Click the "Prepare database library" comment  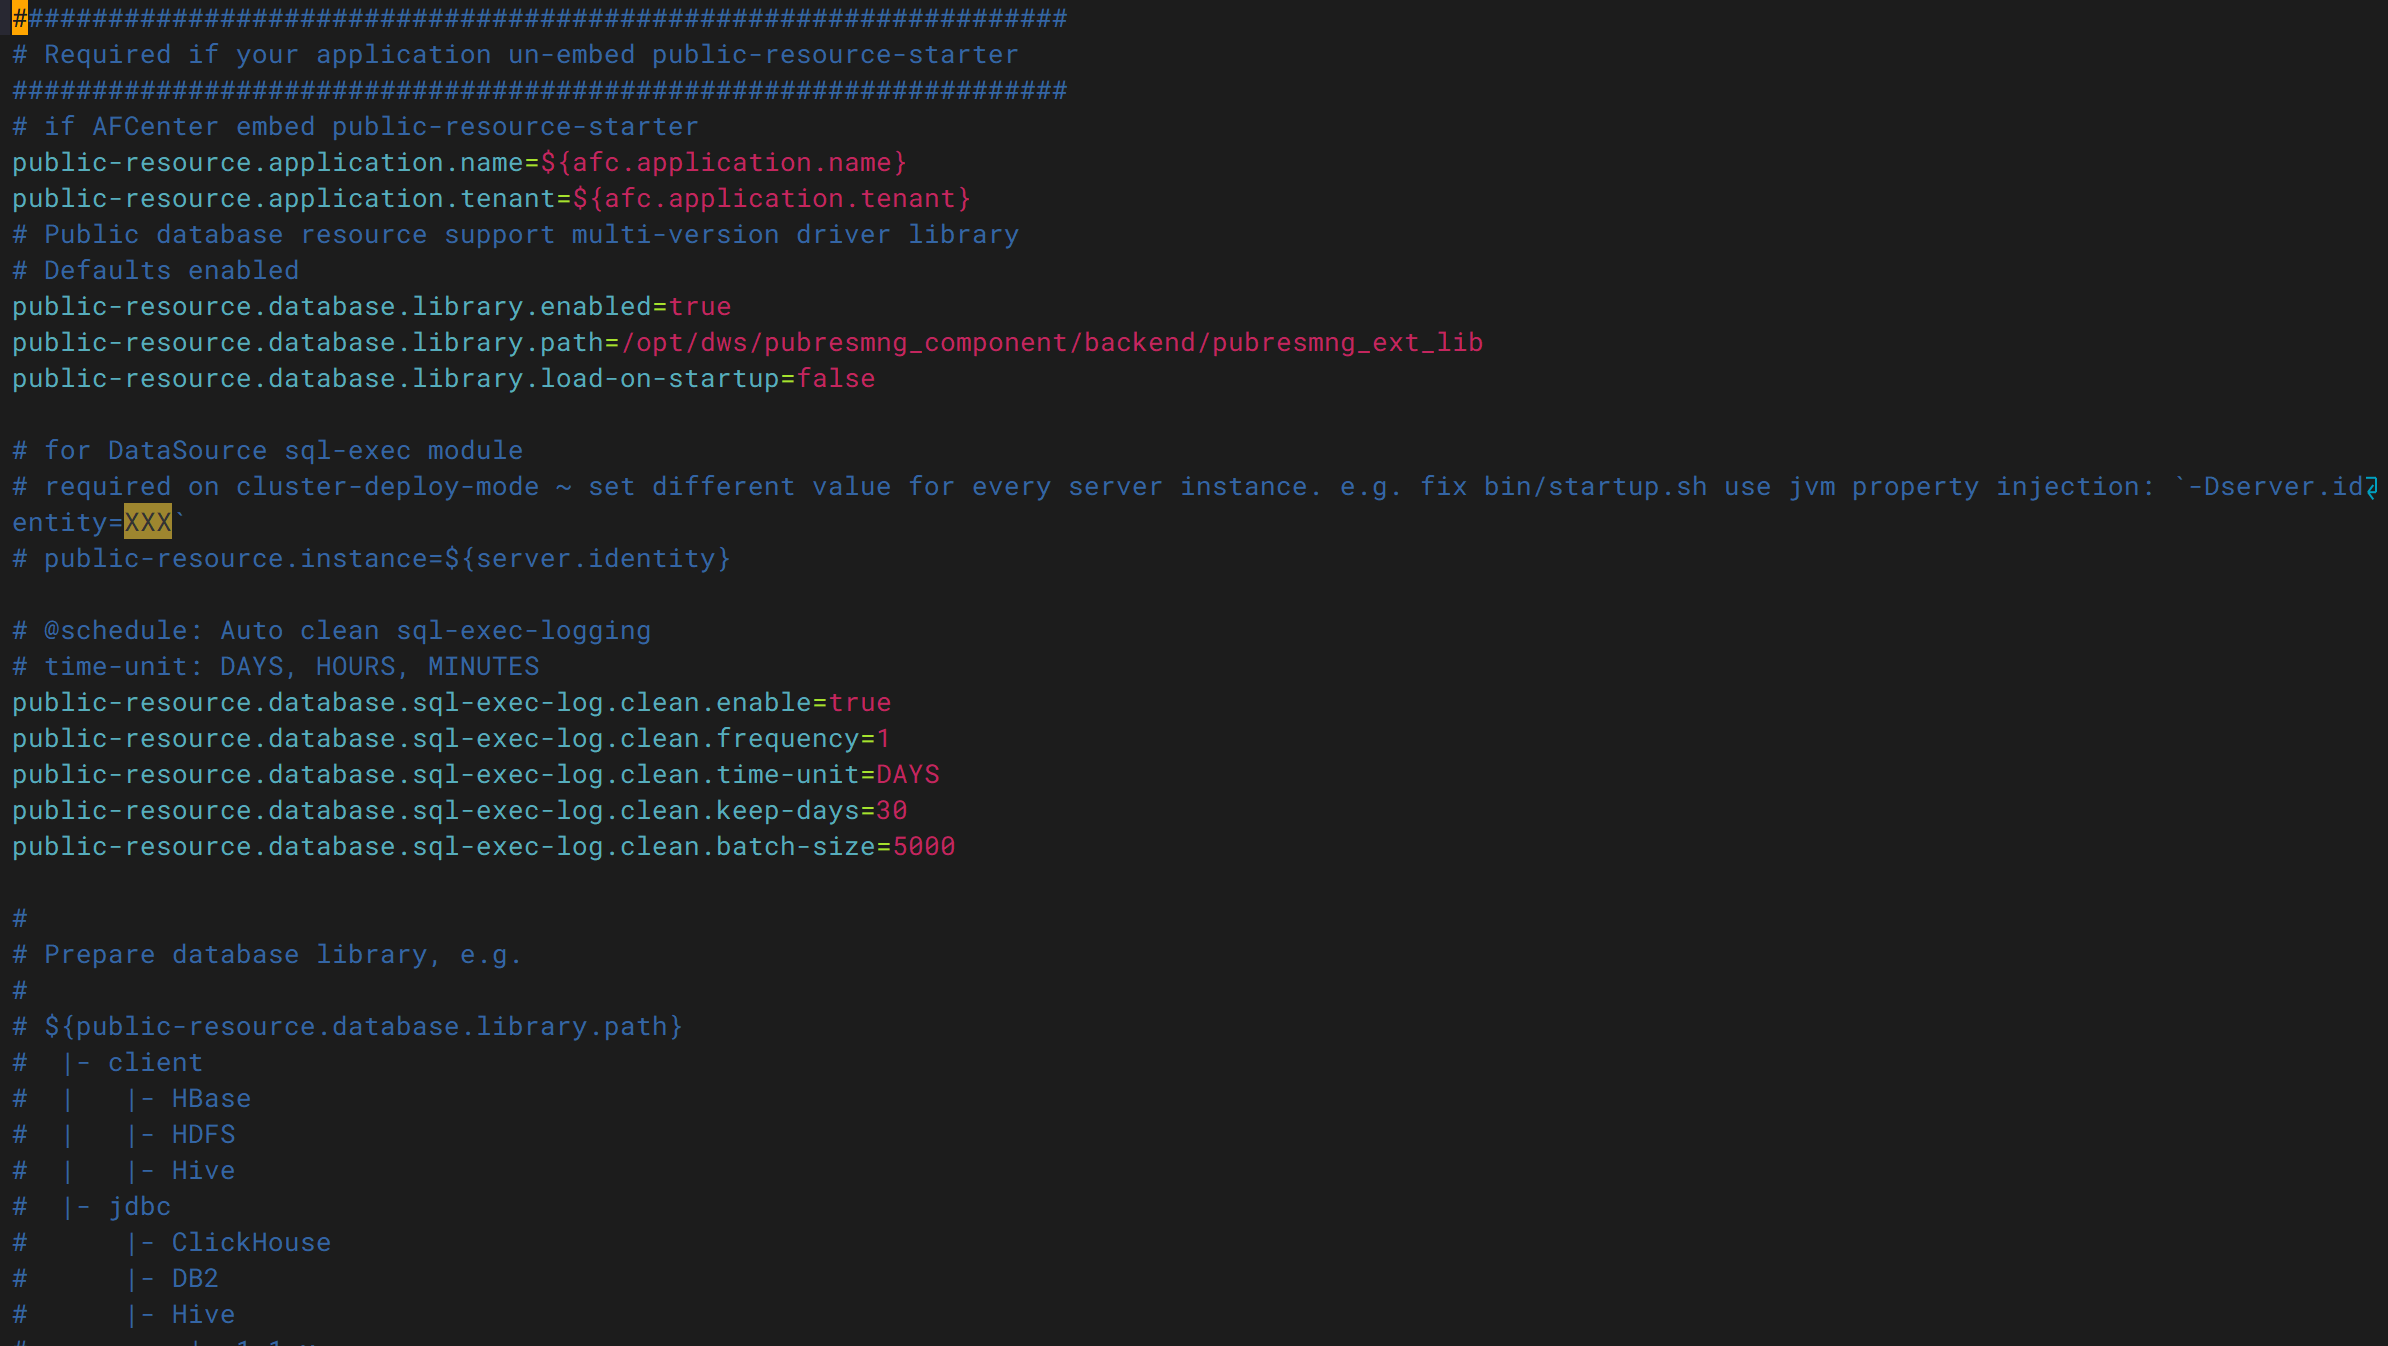coord(282,954)
